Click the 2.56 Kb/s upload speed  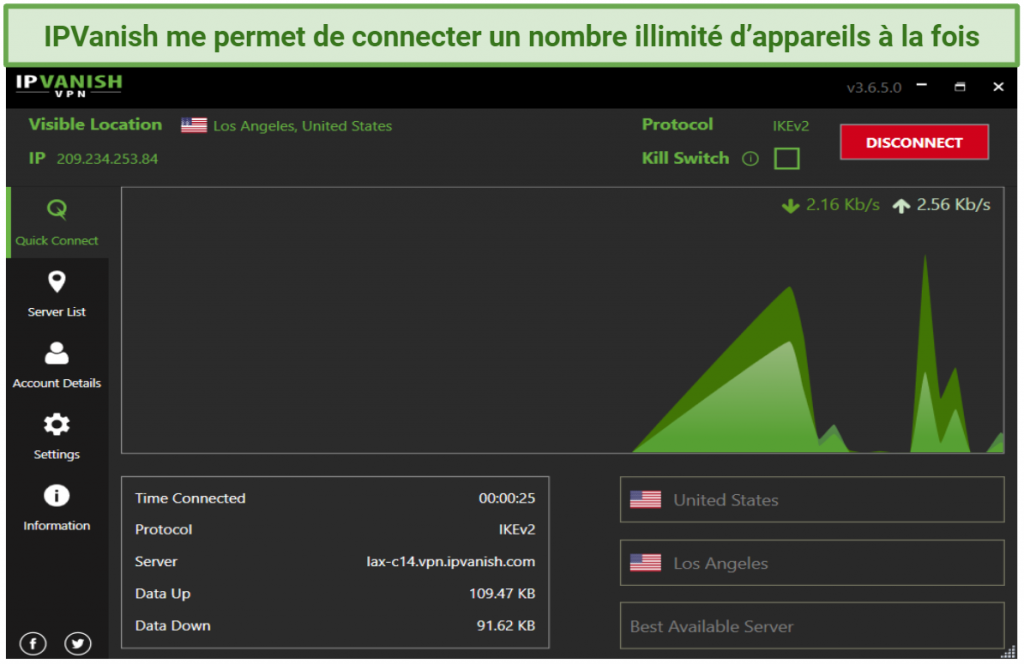[x=953, y=205]
